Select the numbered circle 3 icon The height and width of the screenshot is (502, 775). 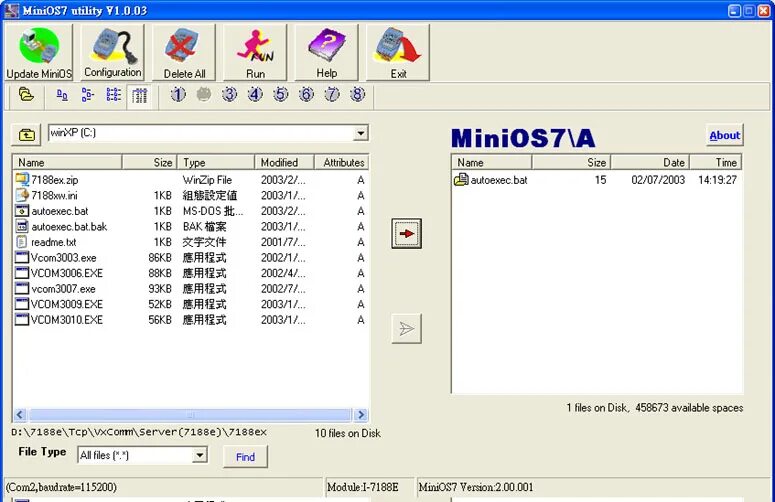229,94
